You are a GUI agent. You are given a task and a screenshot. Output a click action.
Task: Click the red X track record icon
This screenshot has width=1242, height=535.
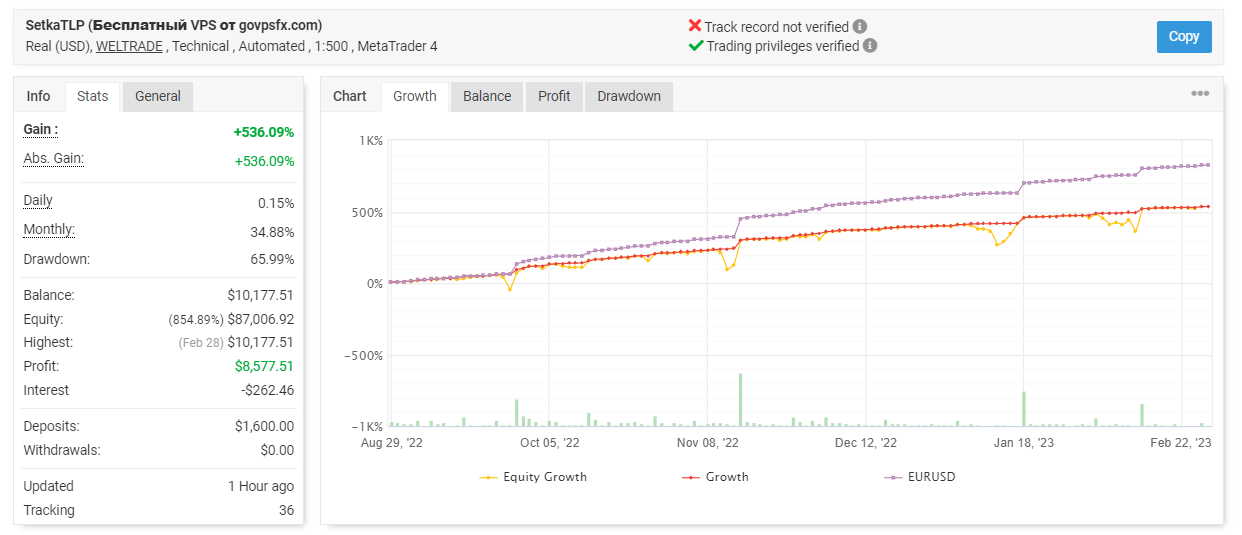[x=695, y=27]
